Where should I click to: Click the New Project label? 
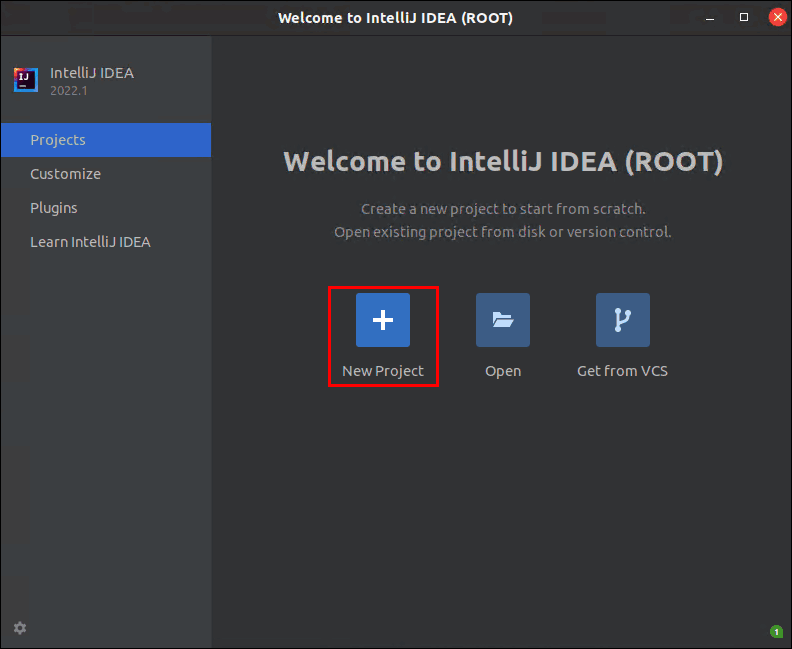(x=383, y=371)
